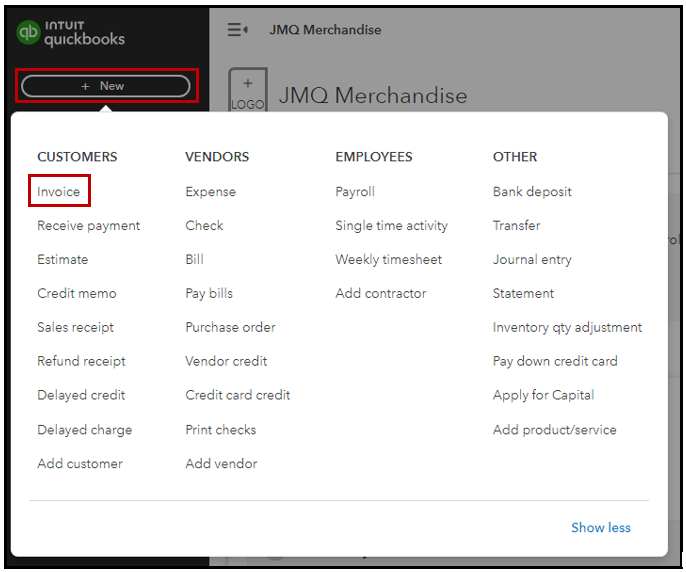Open Payroll under Employees

[x=355, y=191]
